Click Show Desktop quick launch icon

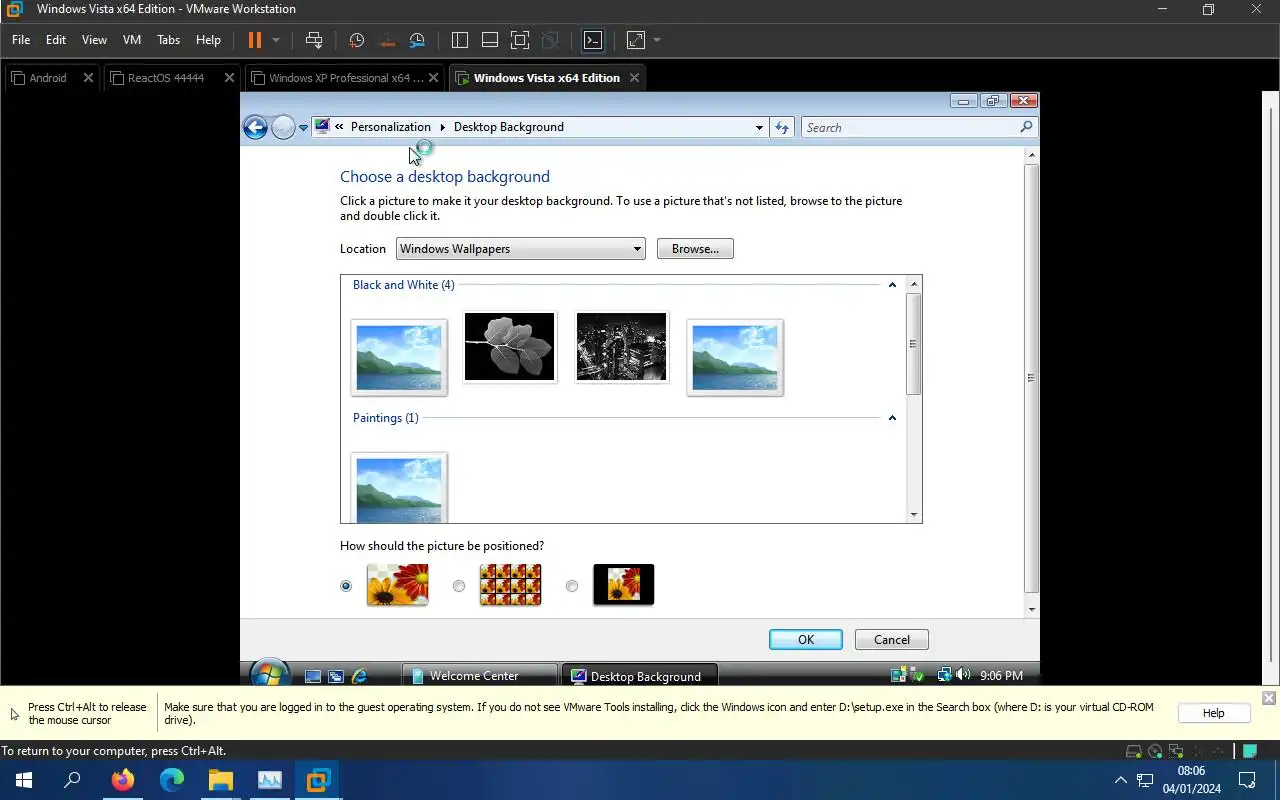pyautogui.click(x=313, y=676)
